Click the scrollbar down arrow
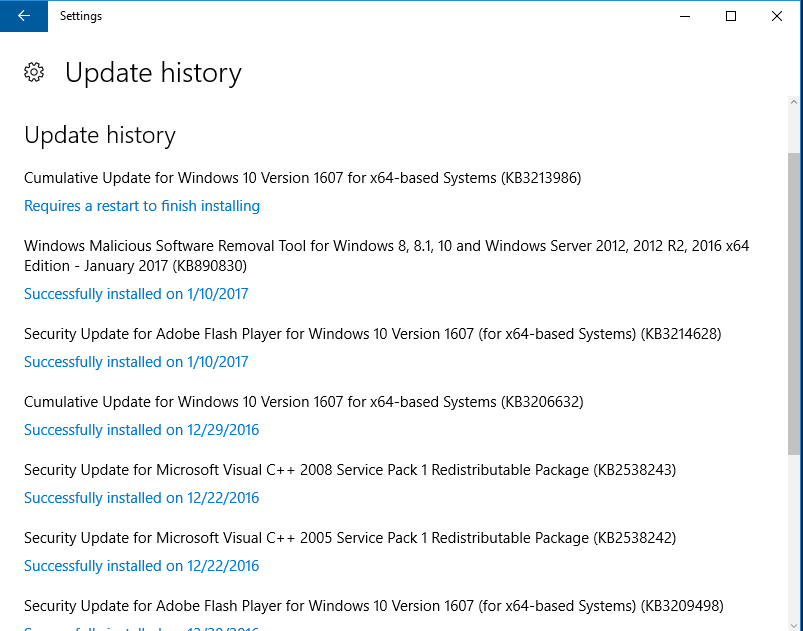 pyautogui.click(x=793, y=624)
